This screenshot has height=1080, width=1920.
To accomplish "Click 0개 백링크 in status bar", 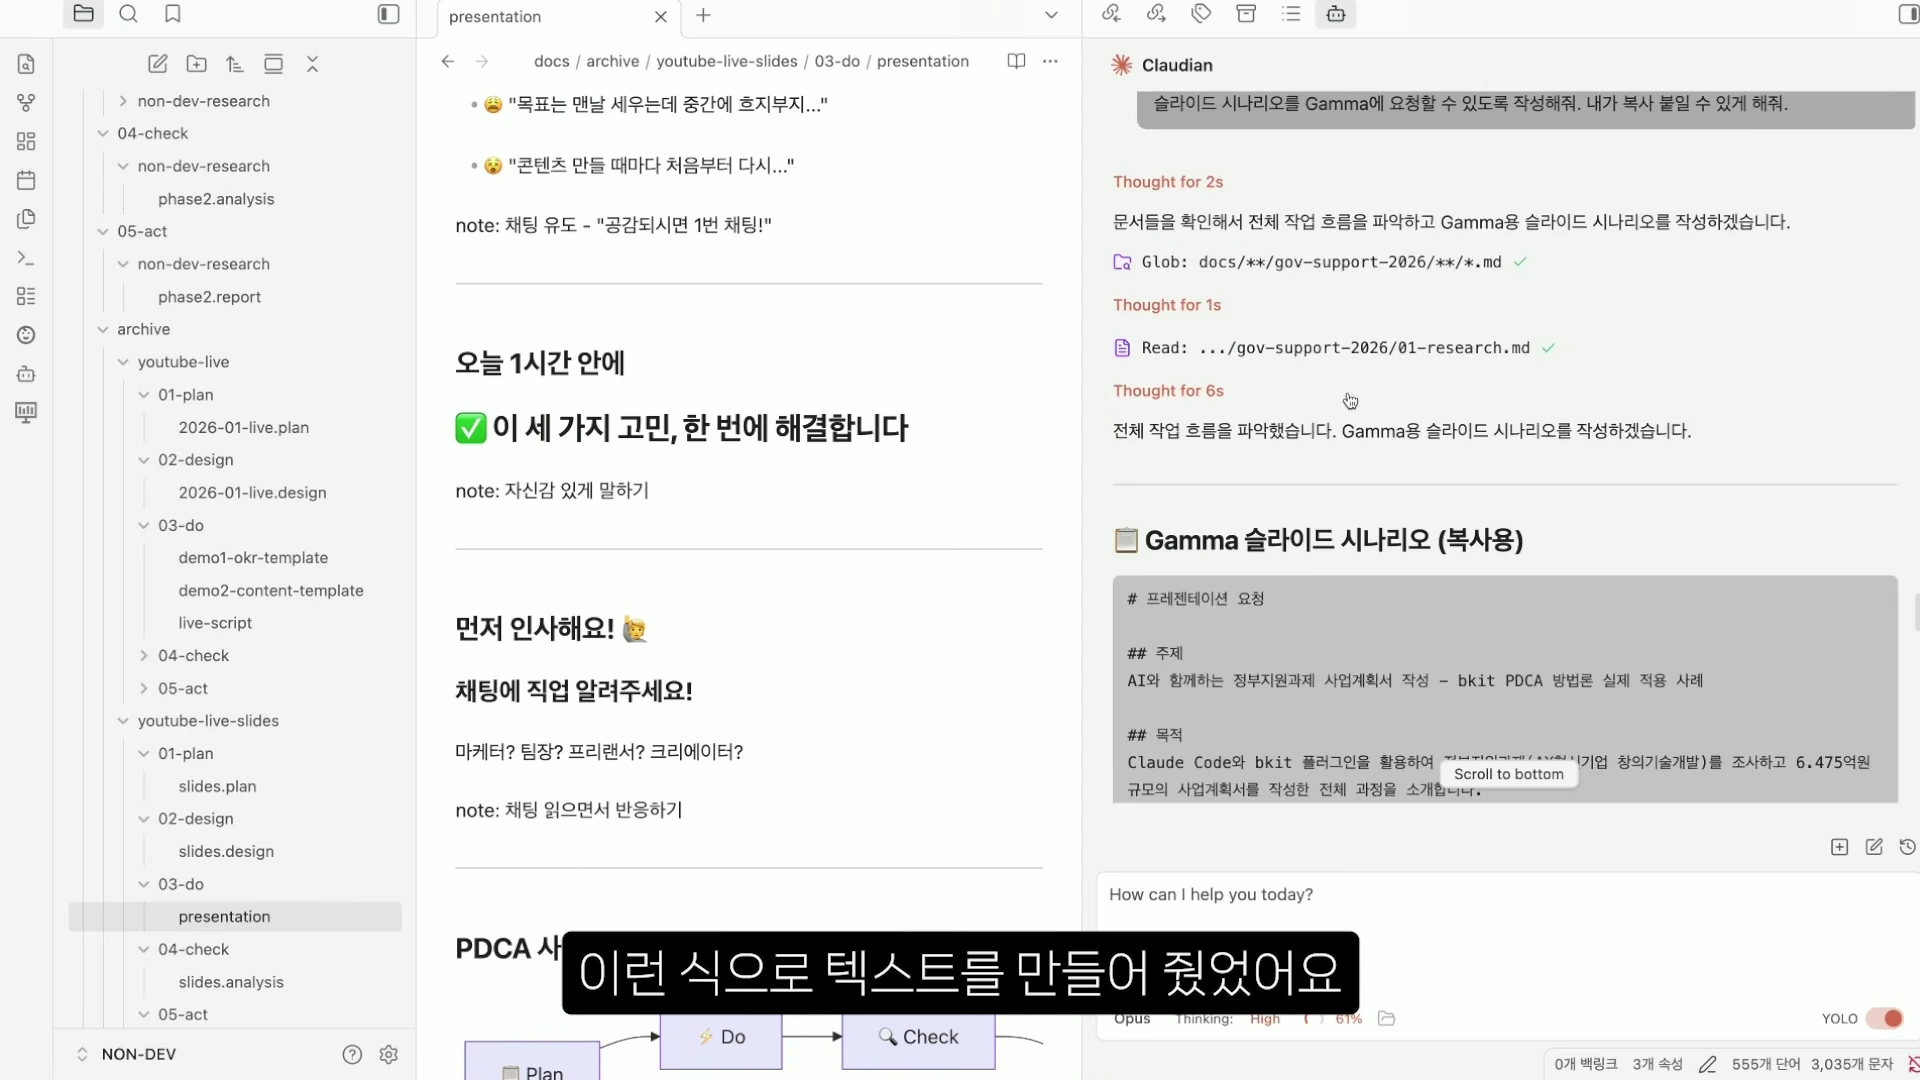I will pyautogui.click(x=1585, y=1064).
